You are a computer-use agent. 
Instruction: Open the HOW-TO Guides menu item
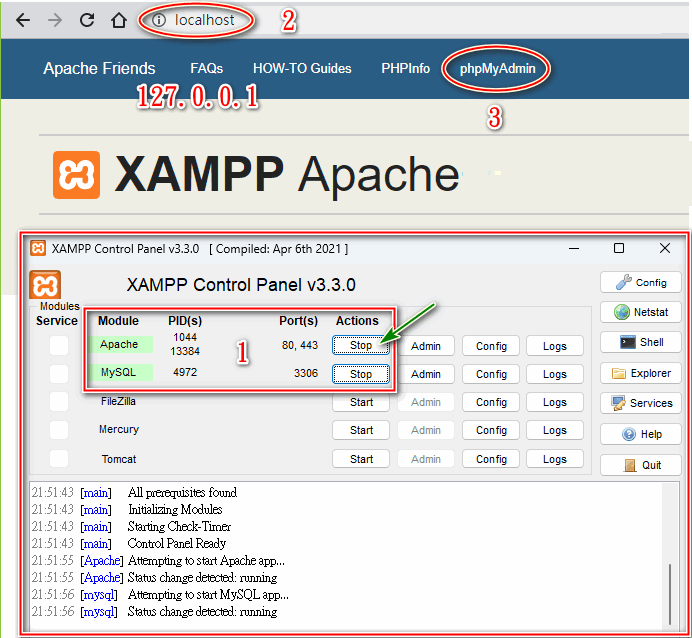(x=302, y=69)
